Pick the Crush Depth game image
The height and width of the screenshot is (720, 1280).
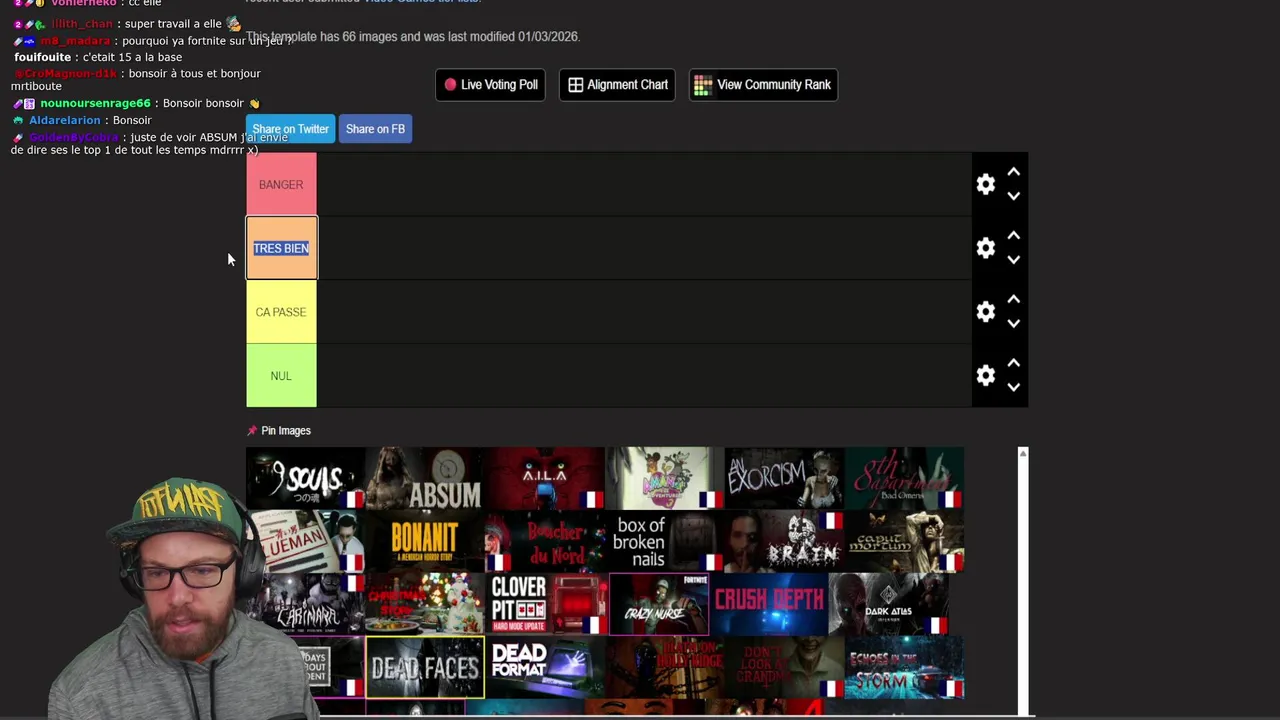(x=769, y=604)
